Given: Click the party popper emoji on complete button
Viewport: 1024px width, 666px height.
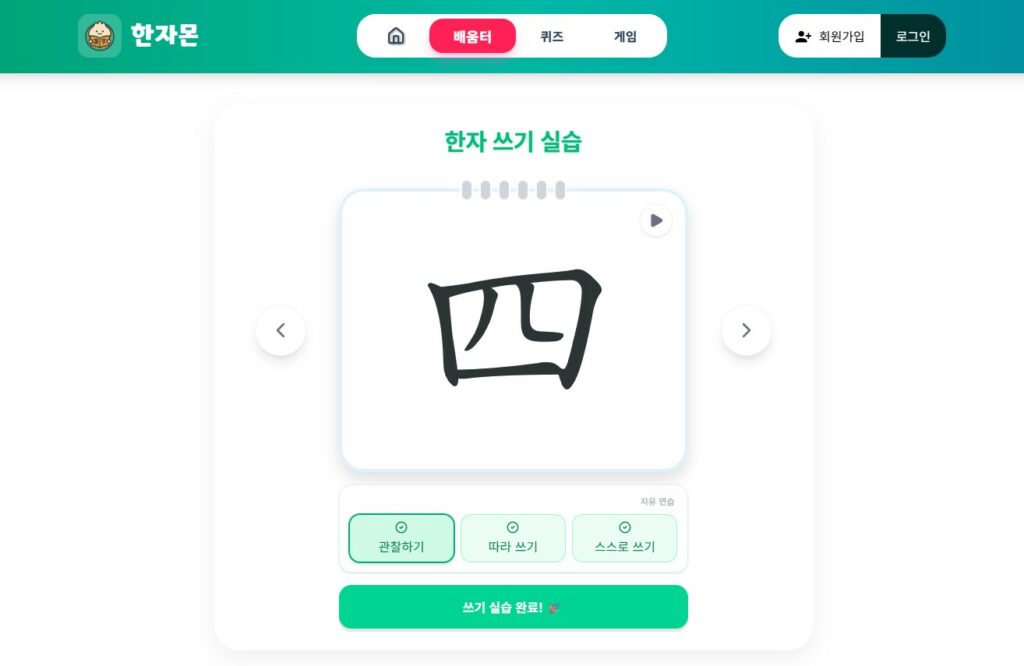Looking at the screenshot, I should point(554,608).
